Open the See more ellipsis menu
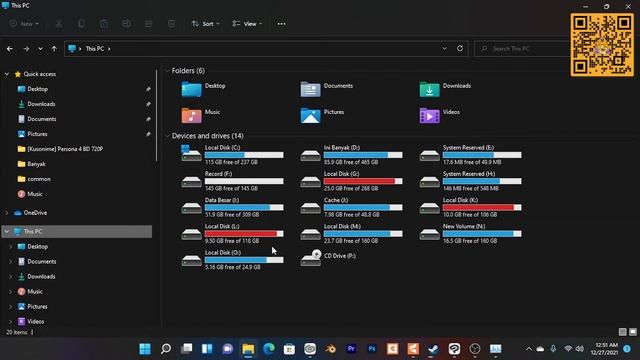This screenshot has height=360, width=640. [x=281, y=24]
